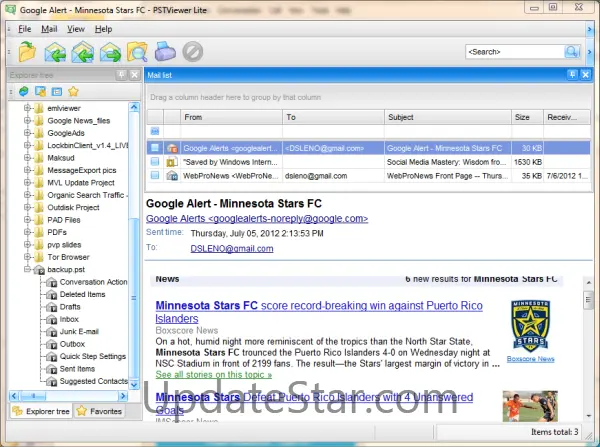This screenshot has height=447, width=600.
Task: Click the Print toolbar icon
Action: (166, 51)
